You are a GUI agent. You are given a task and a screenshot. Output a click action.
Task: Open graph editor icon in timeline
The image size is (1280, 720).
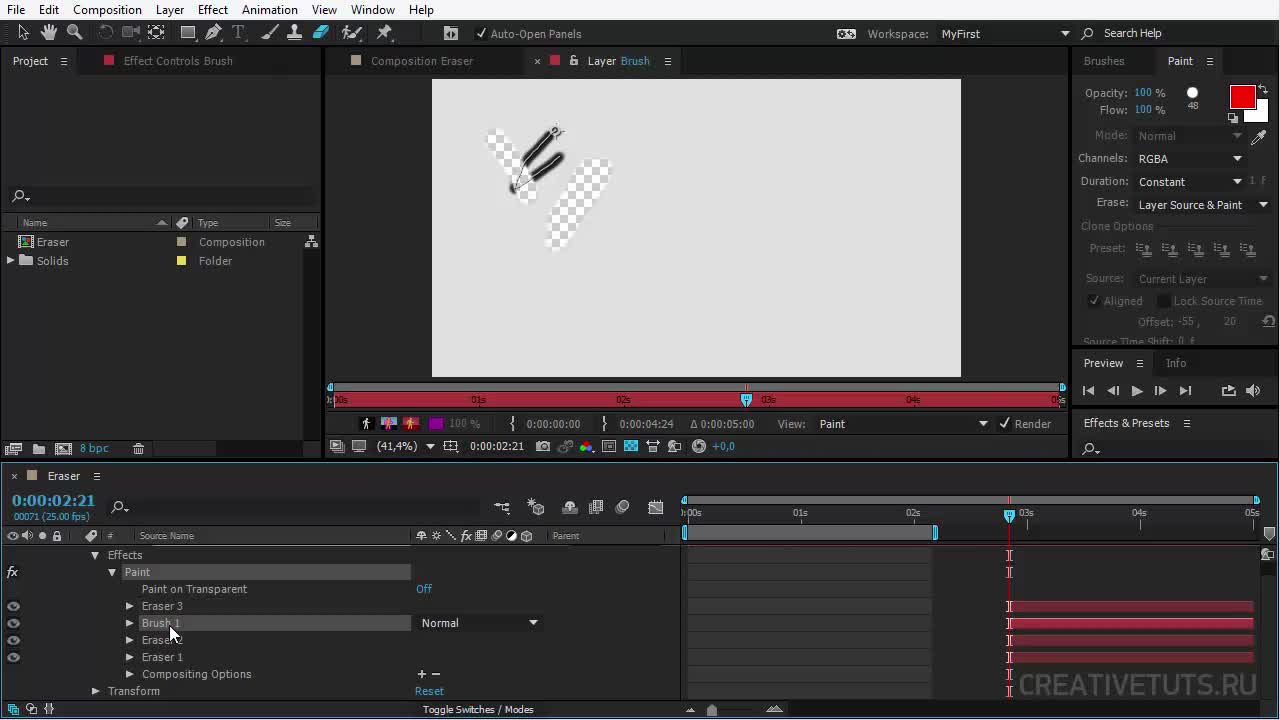[x=656, y=507]
